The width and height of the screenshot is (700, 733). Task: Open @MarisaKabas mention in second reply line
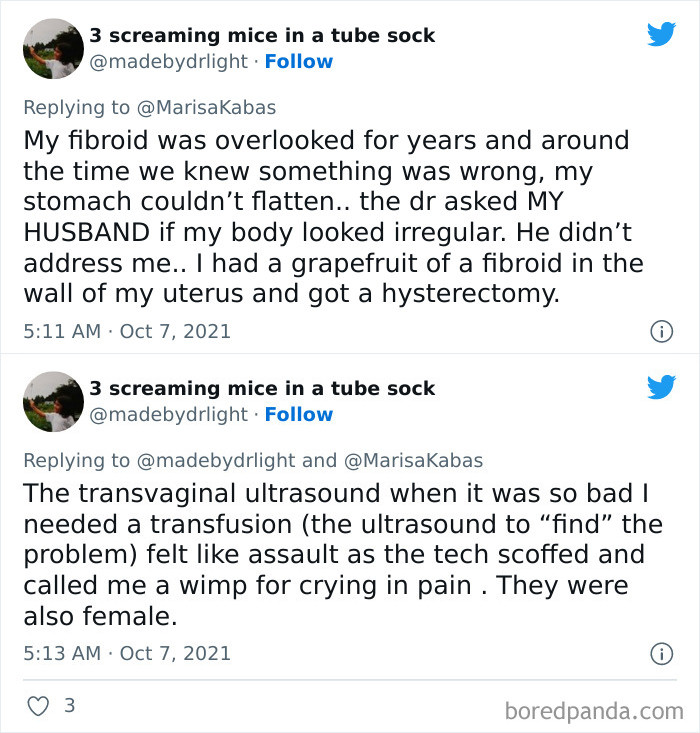414,461
